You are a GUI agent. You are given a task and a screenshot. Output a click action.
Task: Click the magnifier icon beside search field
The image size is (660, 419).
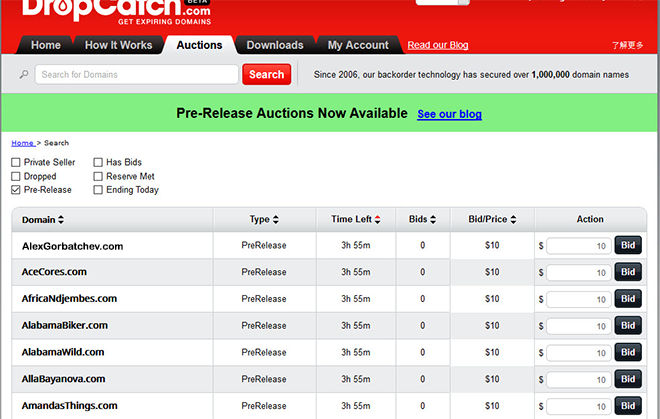tap(24, 75)
